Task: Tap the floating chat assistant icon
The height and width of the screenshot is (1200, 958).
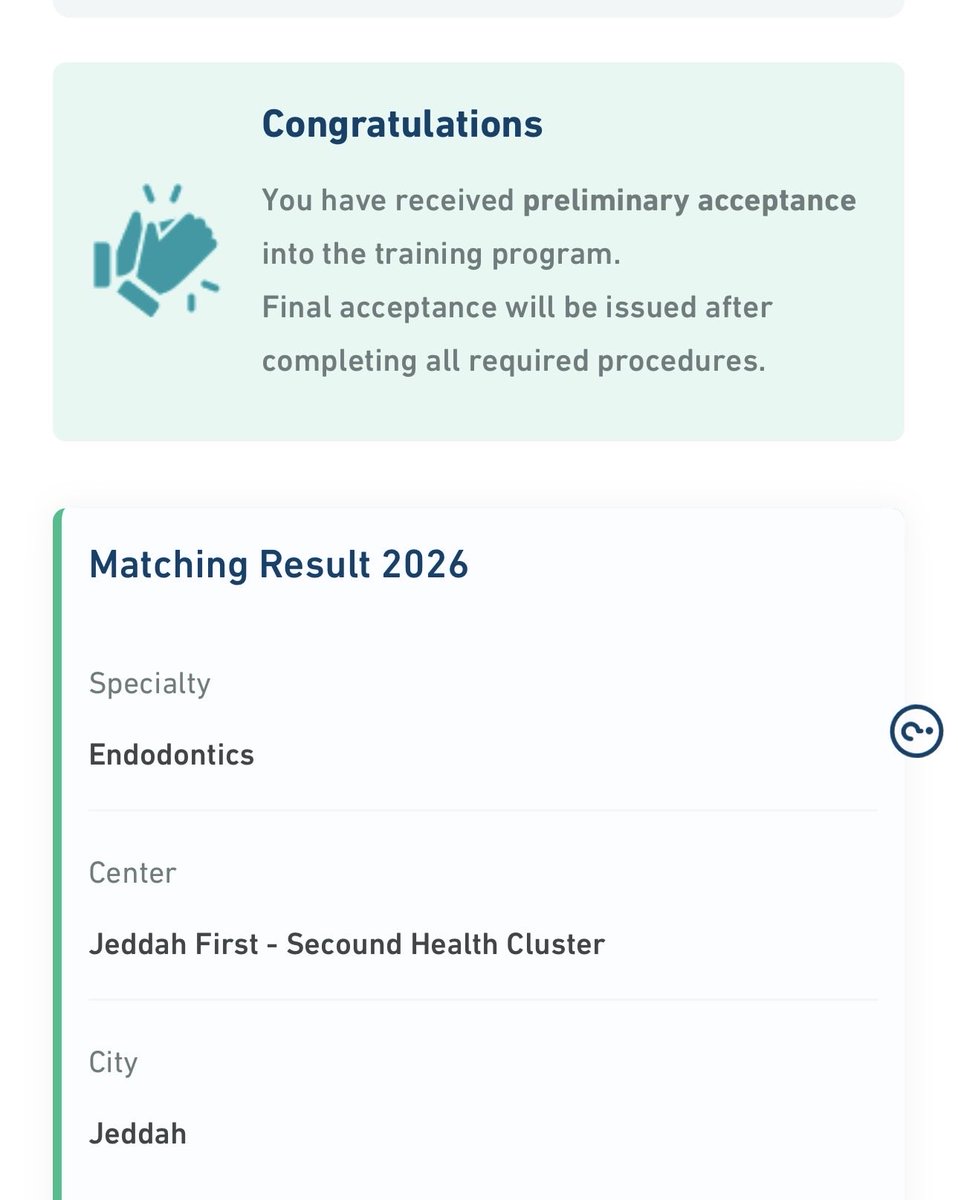Action: pyautogui.click(x=916, y=731)
